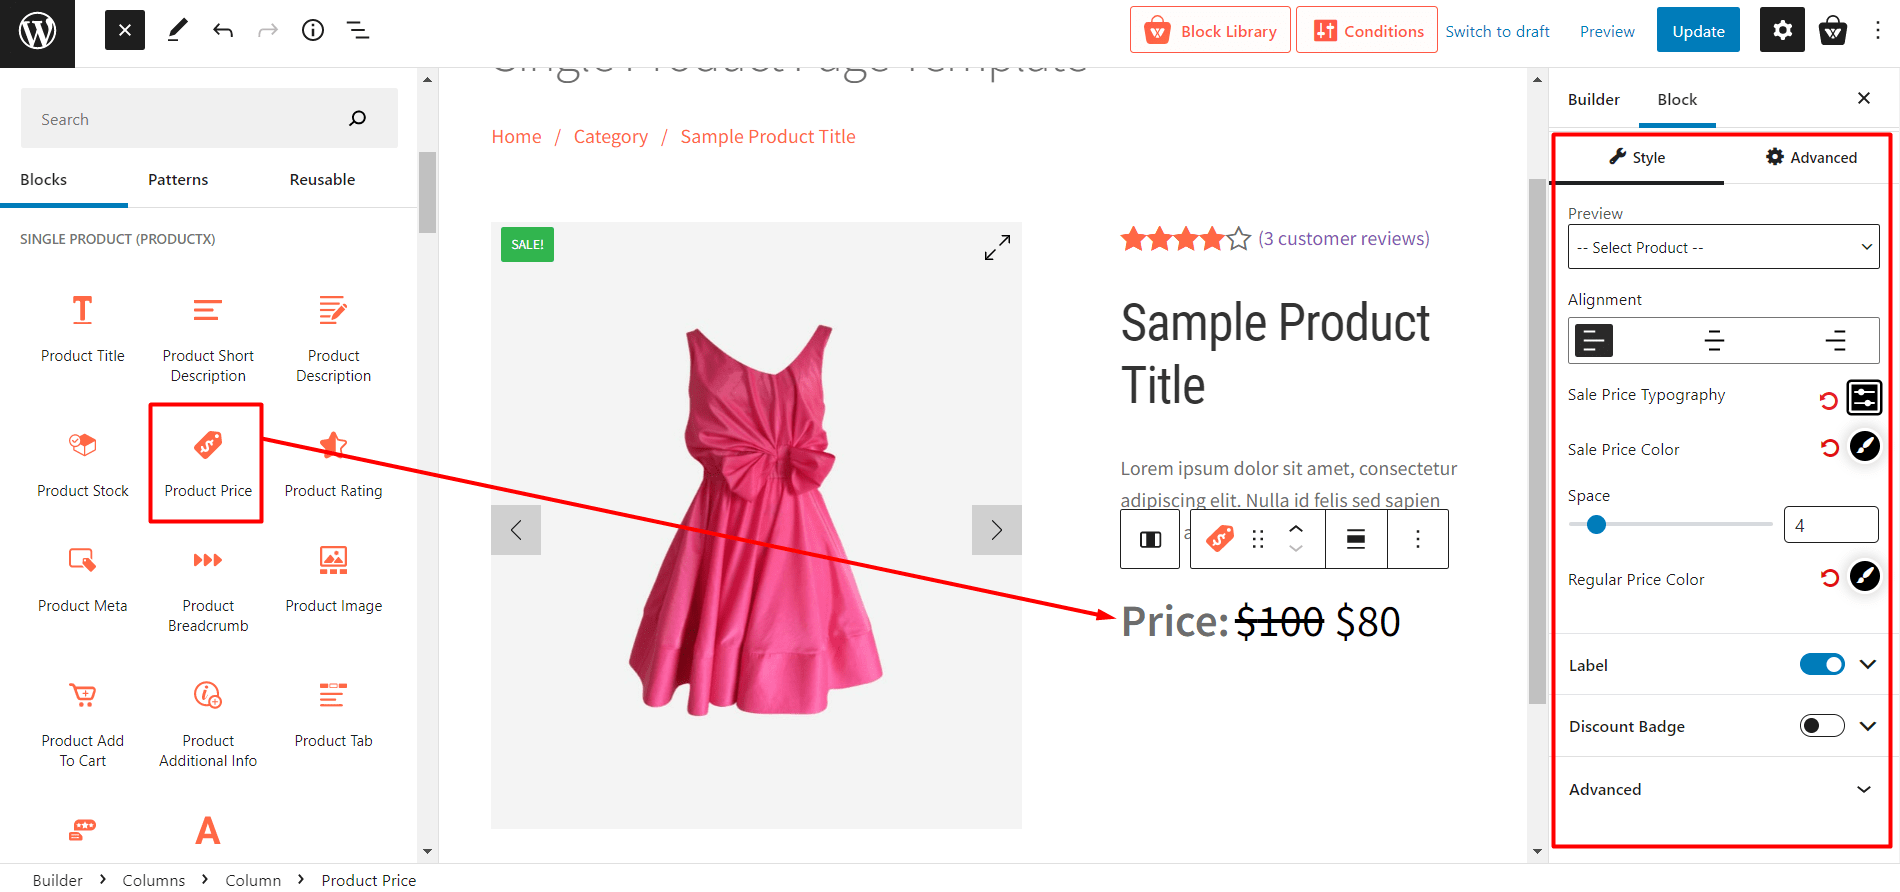Open the Block Library
Screen dimensions: 1900x892
[1210, 30]
